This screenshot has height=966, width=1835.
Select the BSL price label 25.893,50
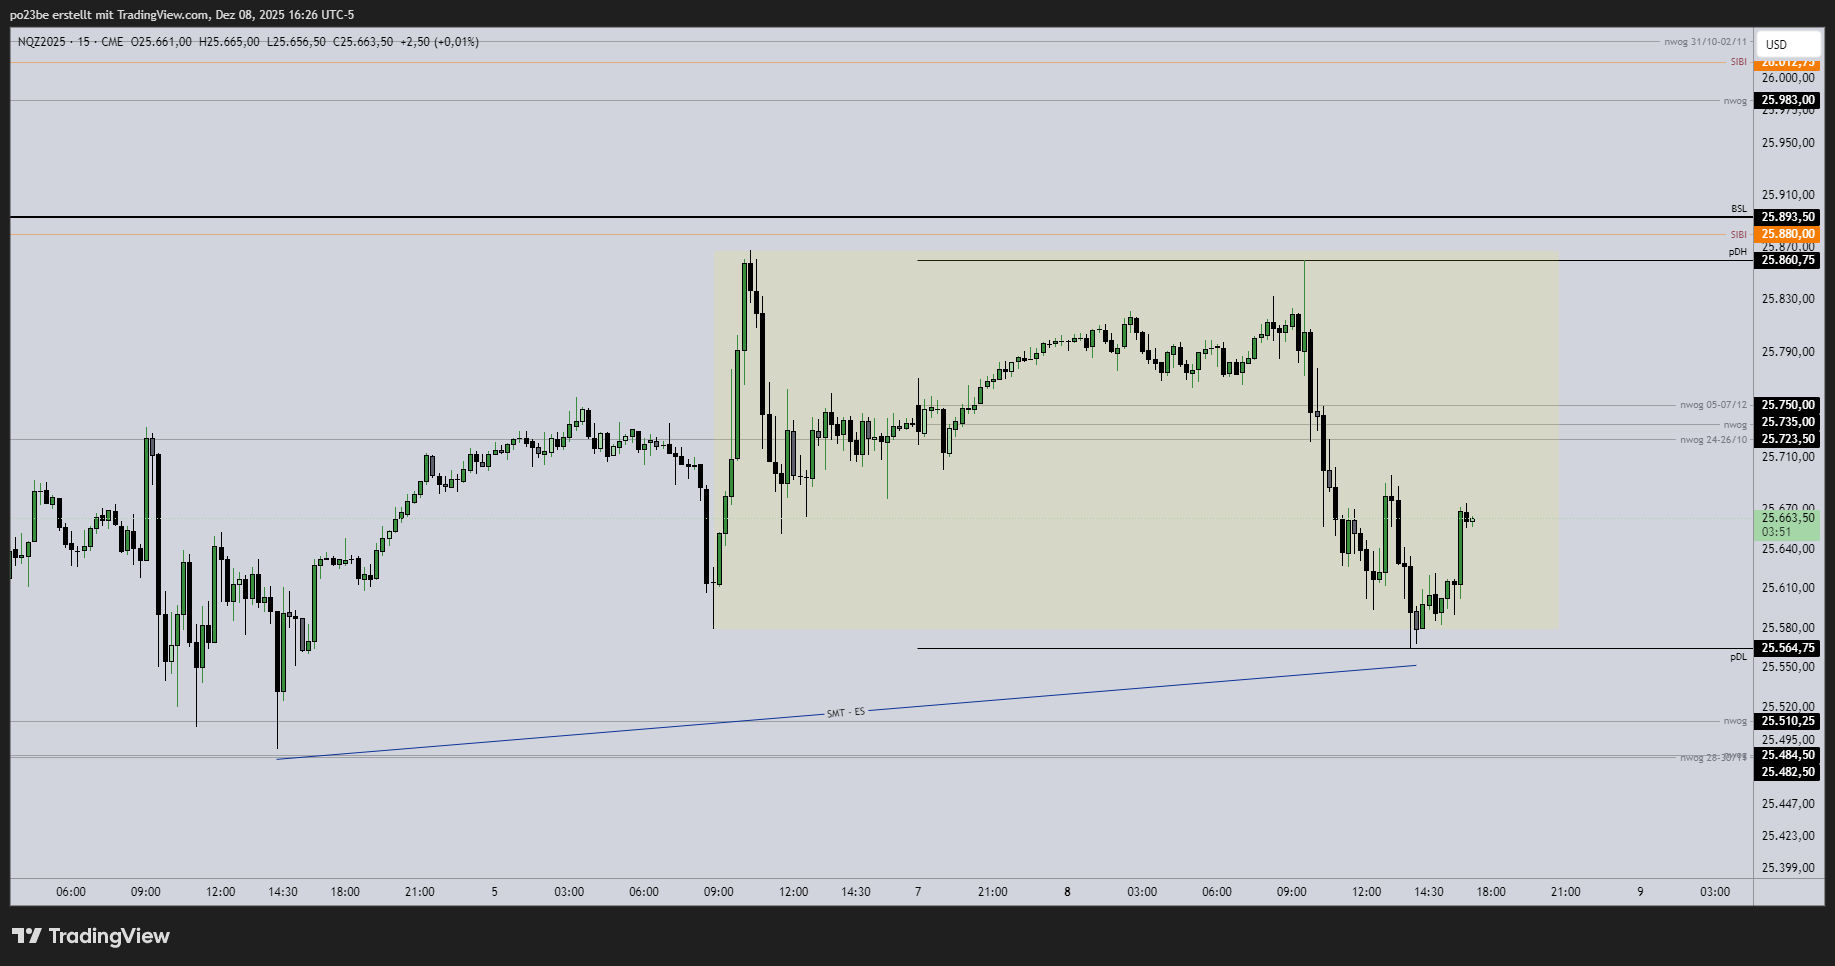1789,216
